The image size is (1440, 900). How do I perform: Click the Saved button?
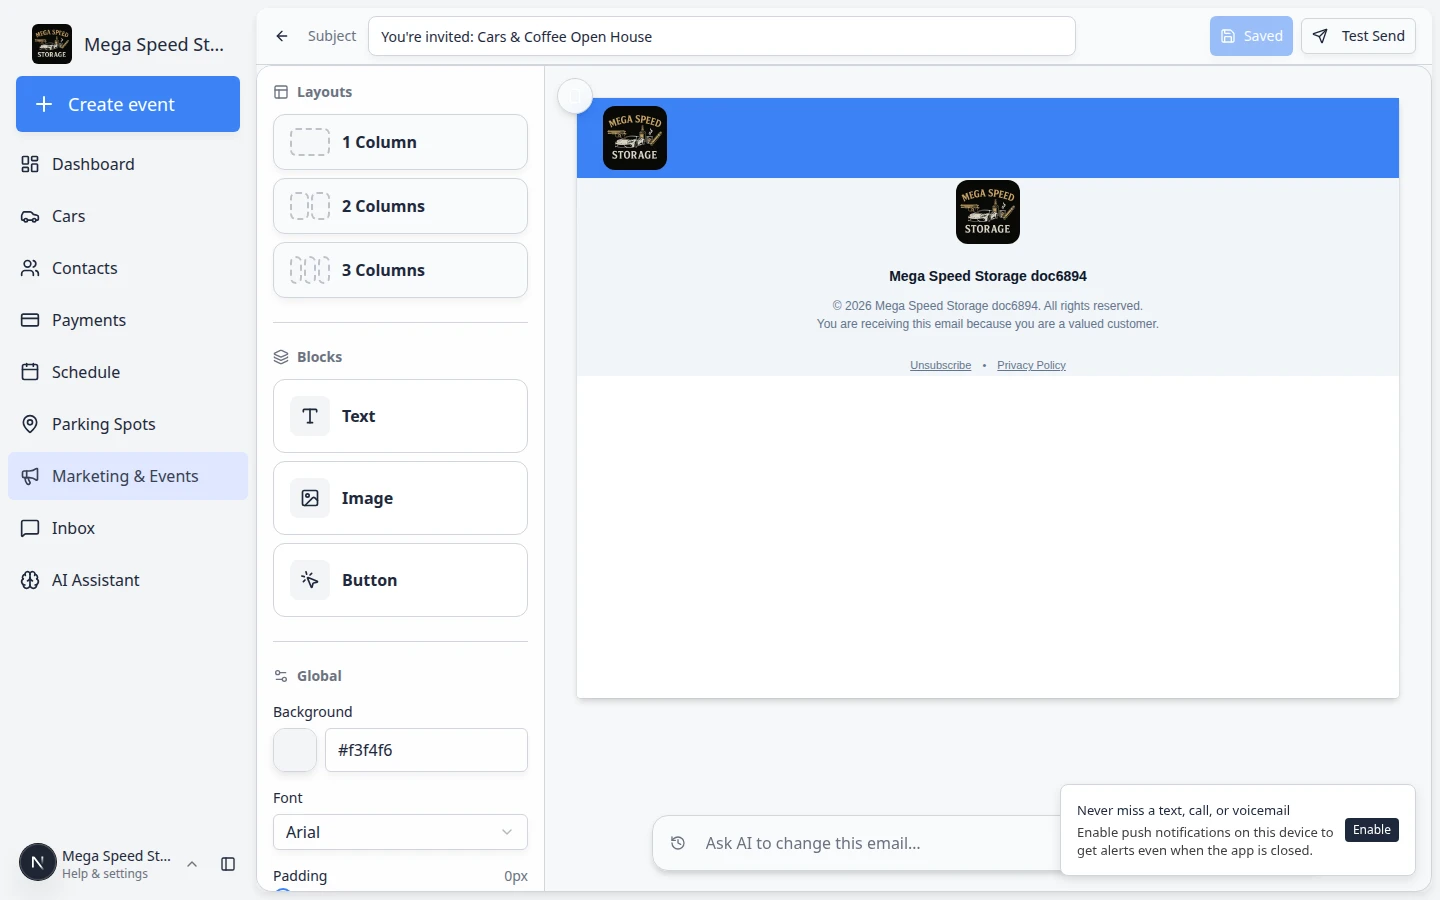click(x=1251, y=36)
